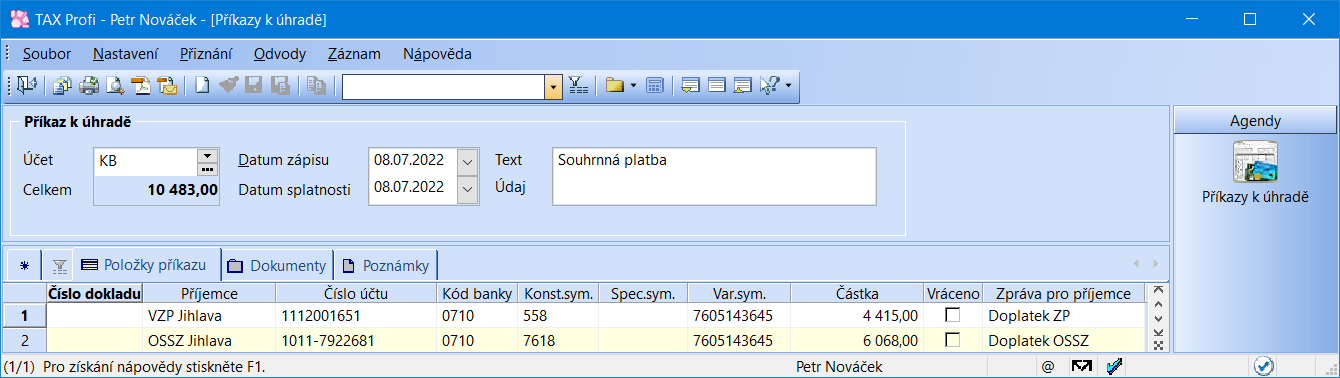Open print preview magnifier icon
The image size is (1340, 378).
(115, 86)
